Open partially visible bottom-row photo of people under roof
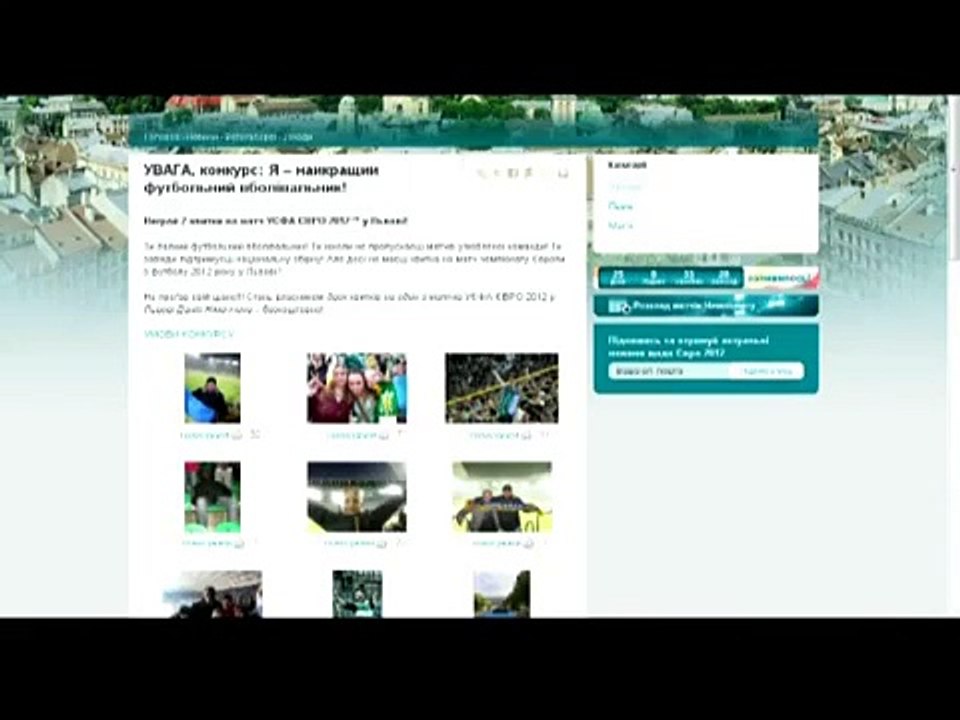 pyautogui.click(x=212, y=594)
